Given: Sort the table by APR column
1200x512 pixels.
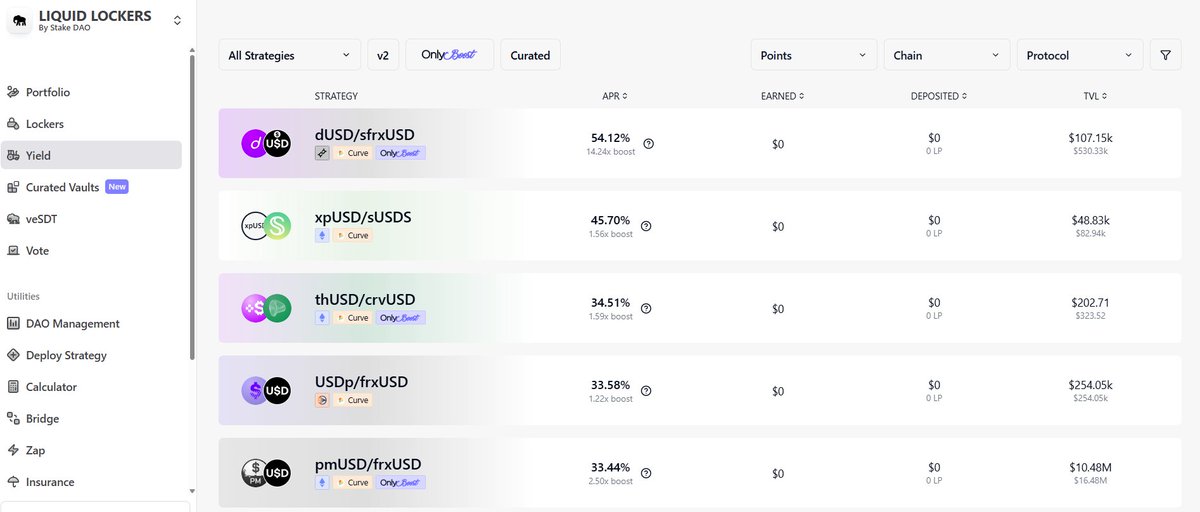Looking at the screenshot, I should [x=615, y=96].
